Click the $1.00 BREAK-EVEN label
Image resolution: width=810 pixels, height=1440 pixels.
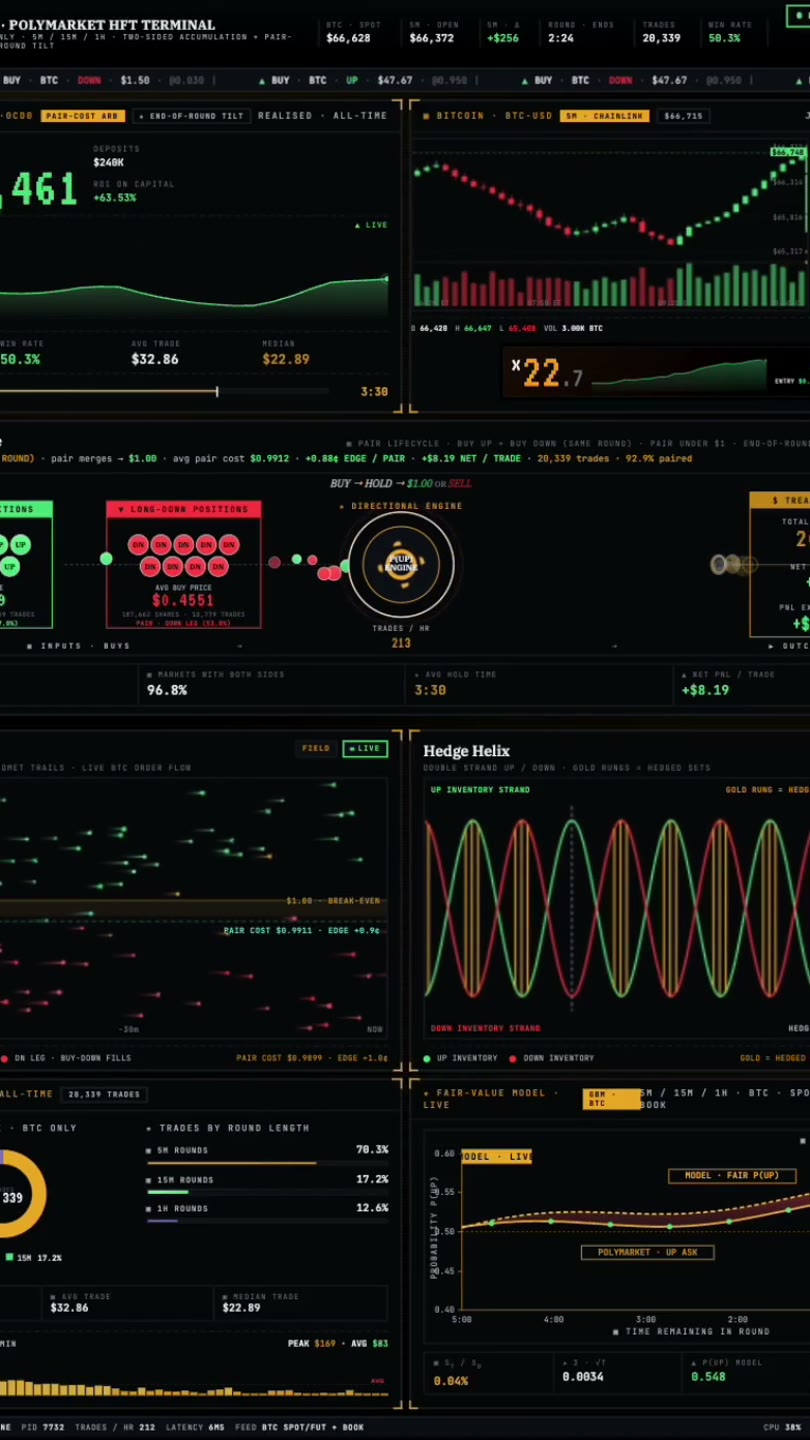tap(333, 901)
